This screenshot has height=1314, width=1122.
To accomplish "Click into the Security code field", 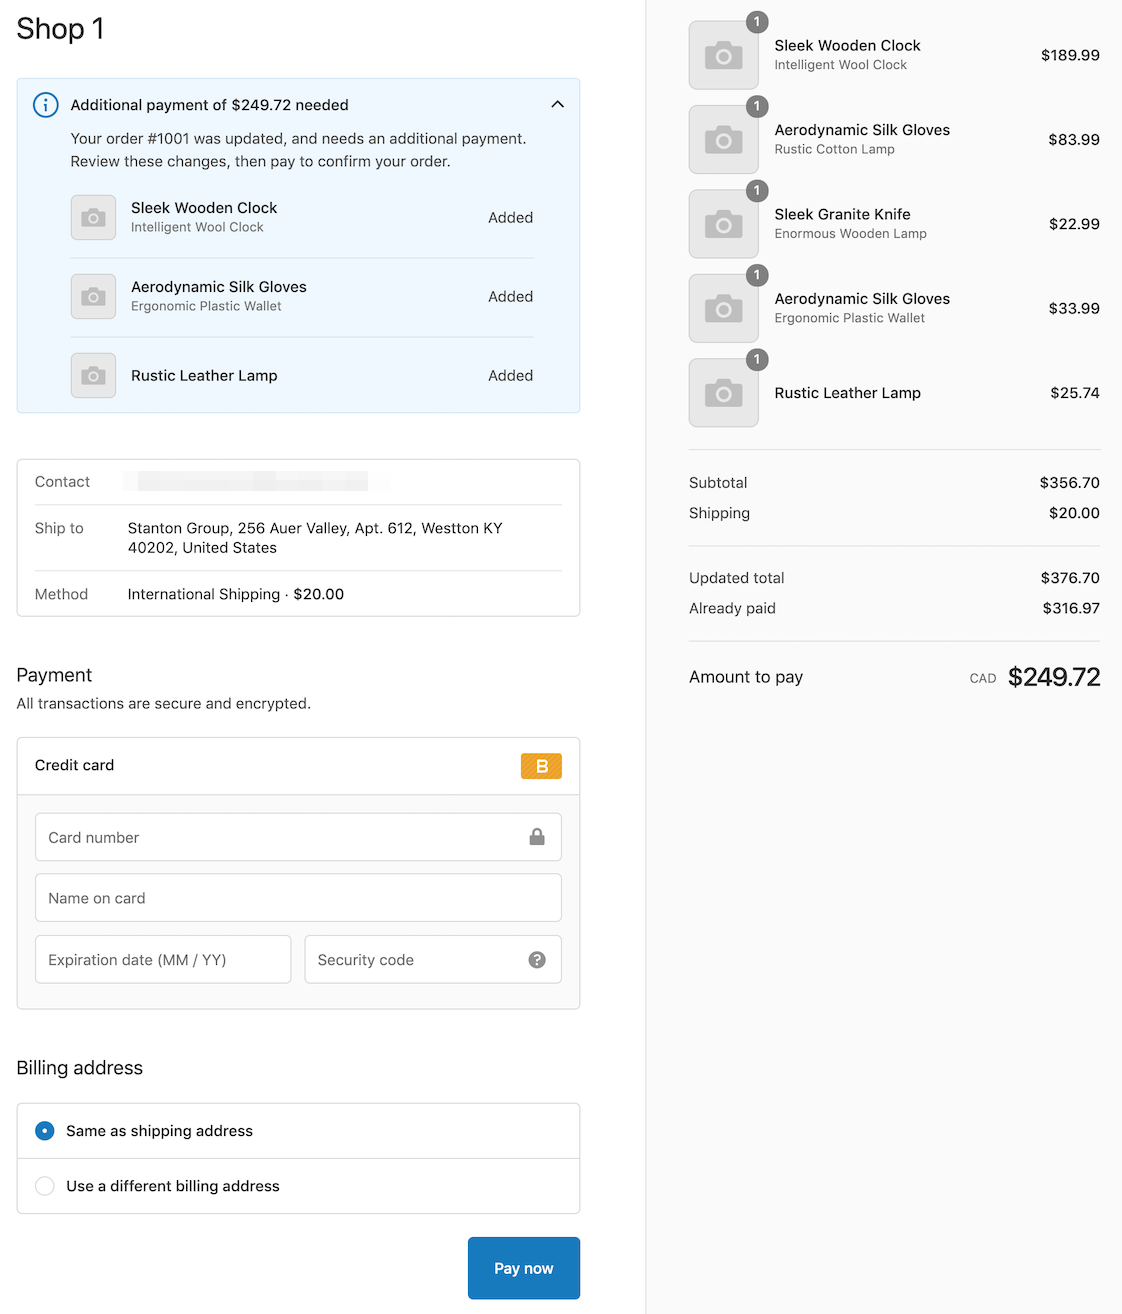I will [x=415, y=960].
